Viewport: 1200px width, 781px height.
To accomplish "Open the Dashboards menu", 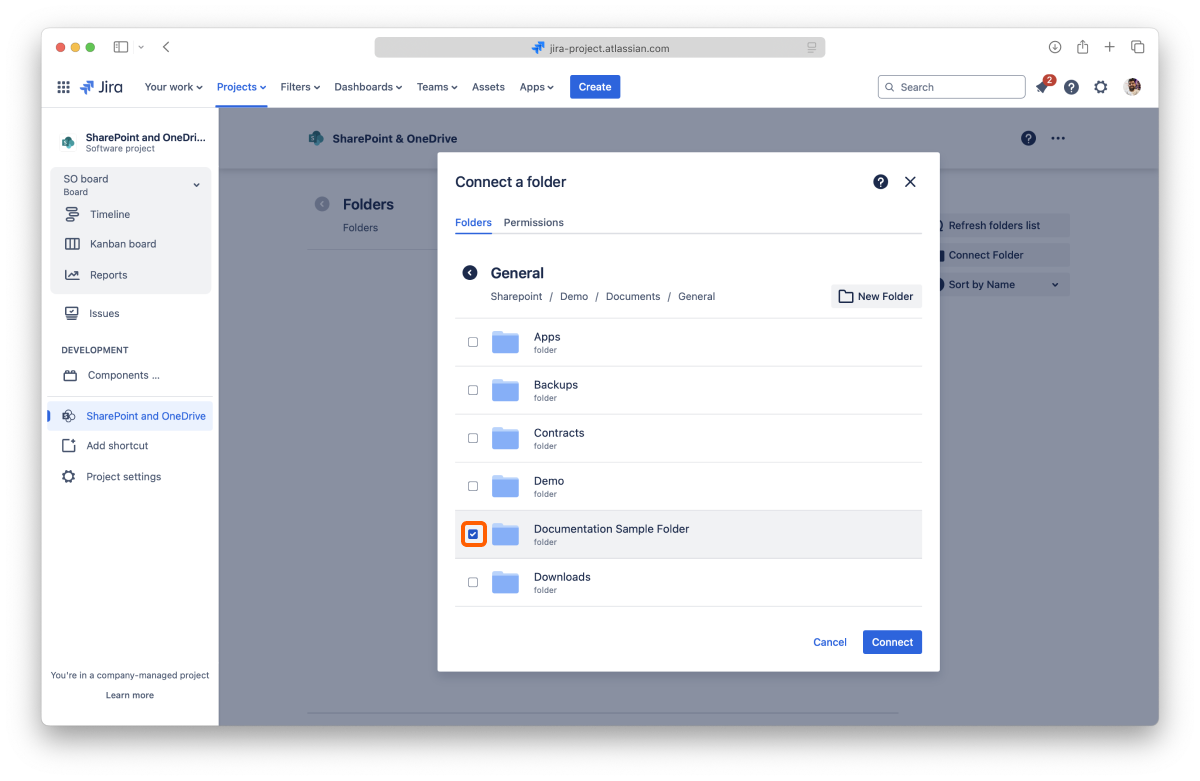I will click(x=368, y=87).
